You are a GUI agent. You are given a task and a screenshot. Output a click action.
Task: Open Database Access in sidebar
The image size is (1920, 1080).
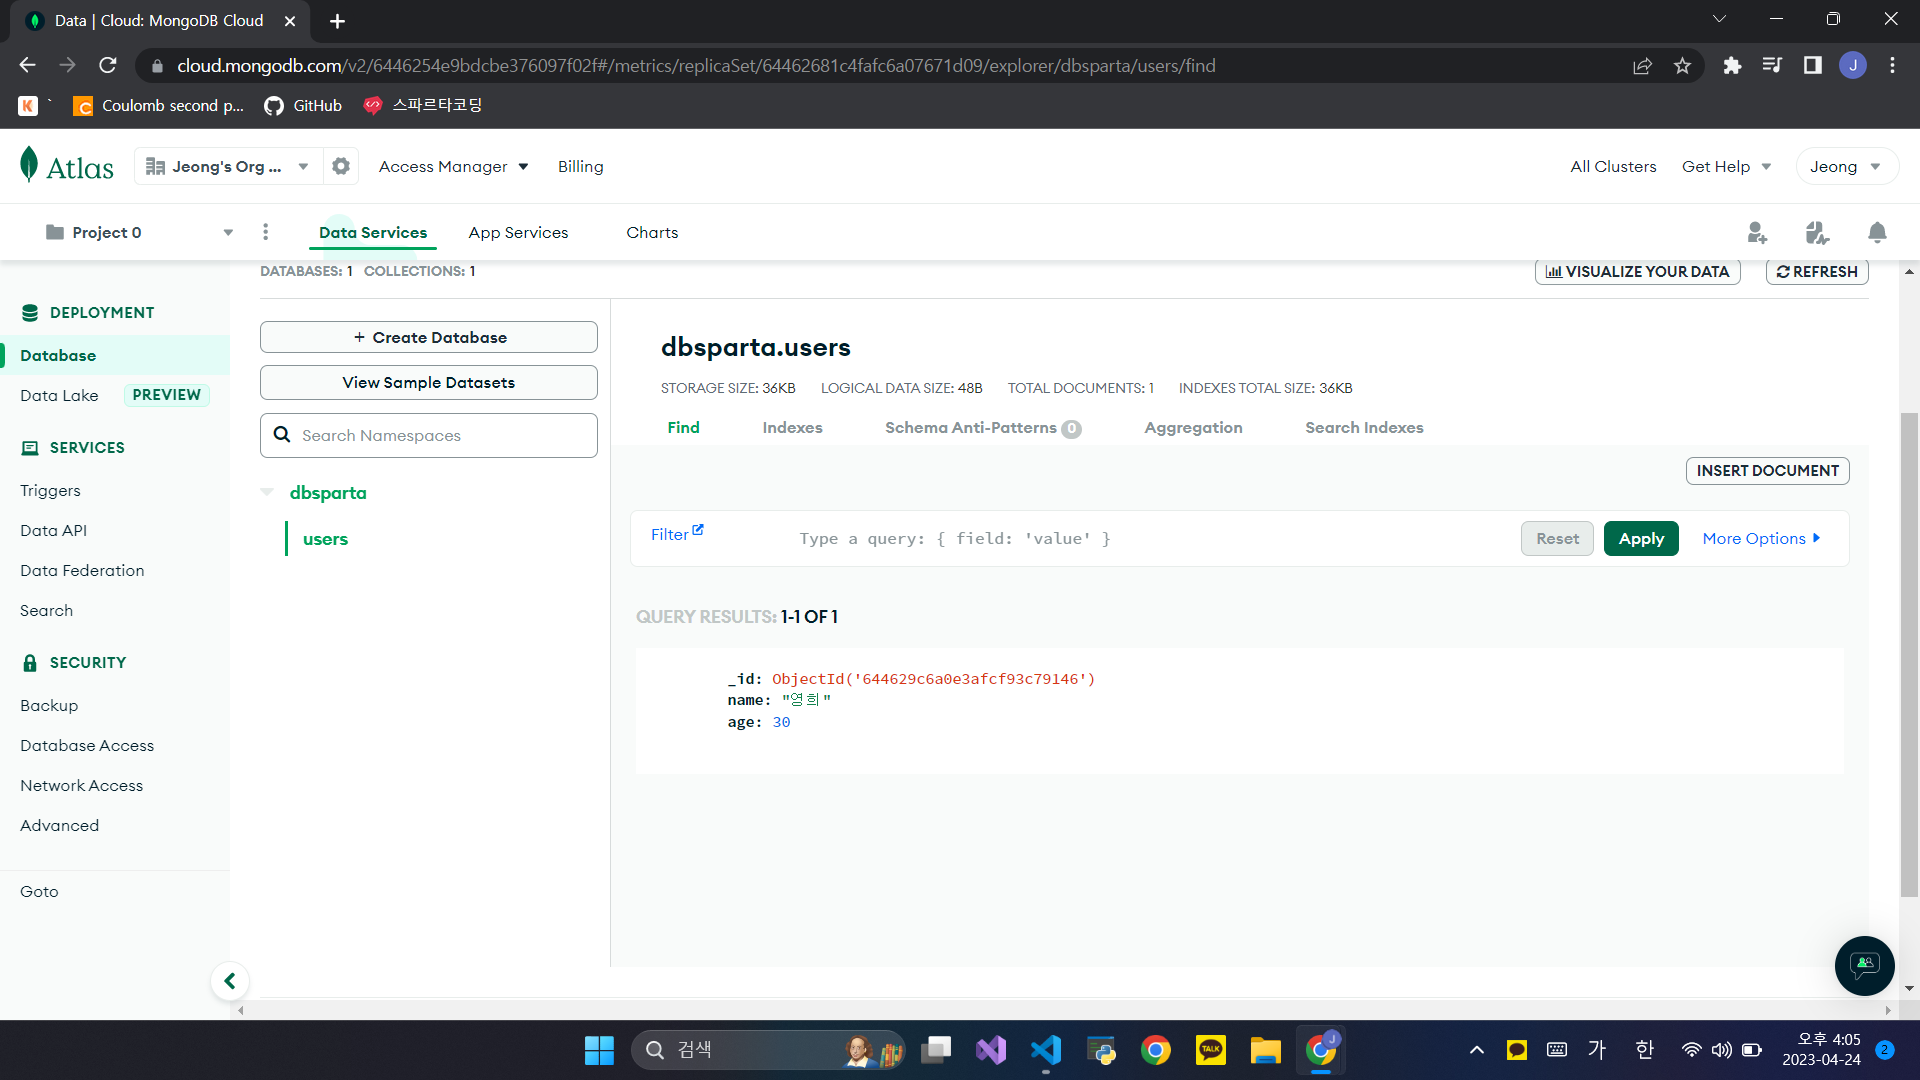pos(87,745)
